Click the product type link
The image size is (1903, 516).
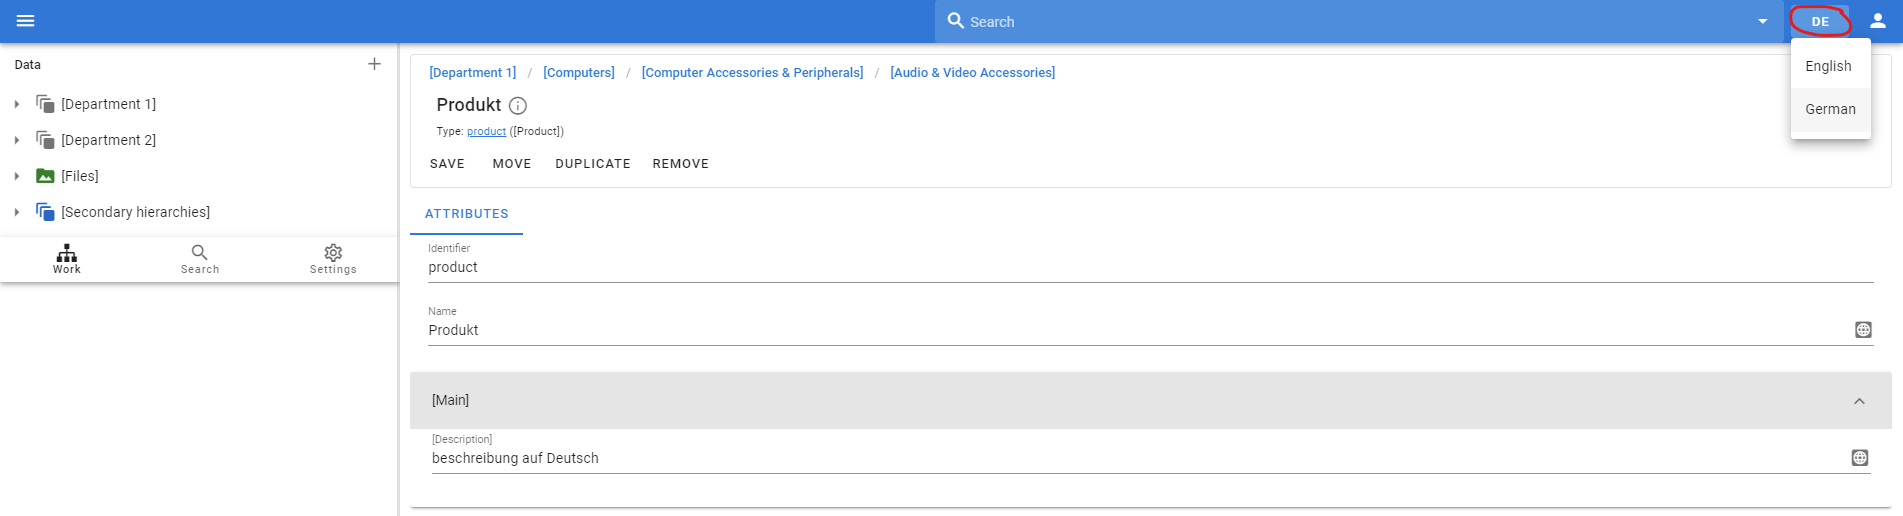486,132
